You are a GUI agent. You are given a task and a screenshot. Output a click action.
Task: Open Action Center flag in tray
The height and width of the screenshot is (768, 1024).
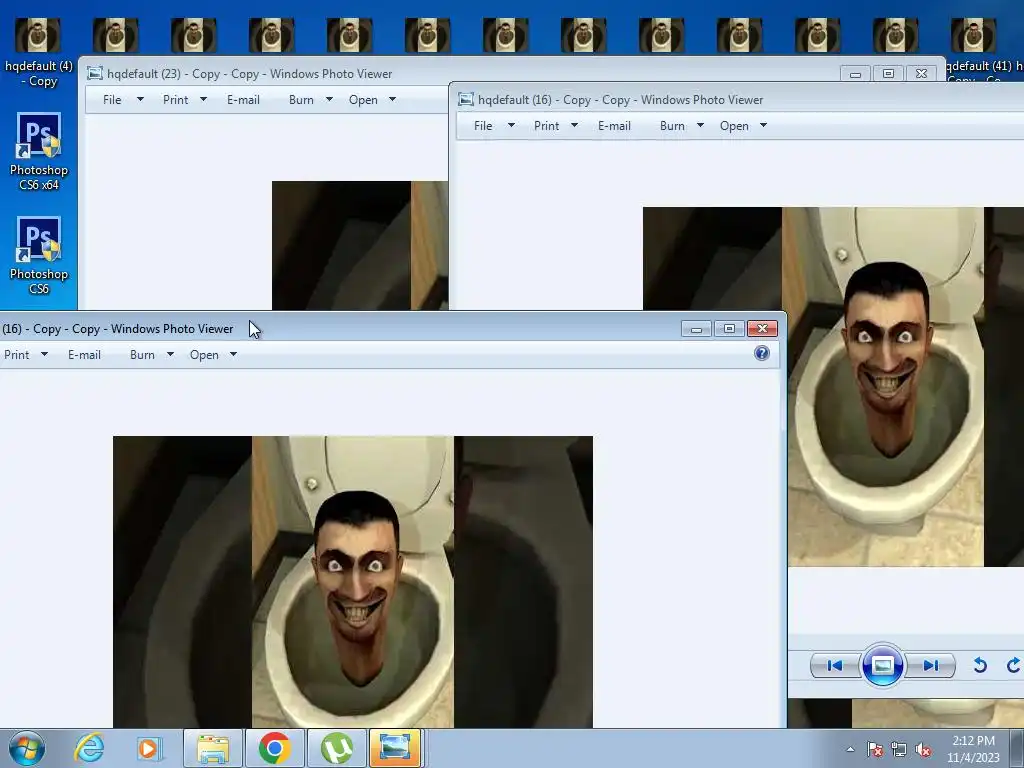(x=874, y=750)
